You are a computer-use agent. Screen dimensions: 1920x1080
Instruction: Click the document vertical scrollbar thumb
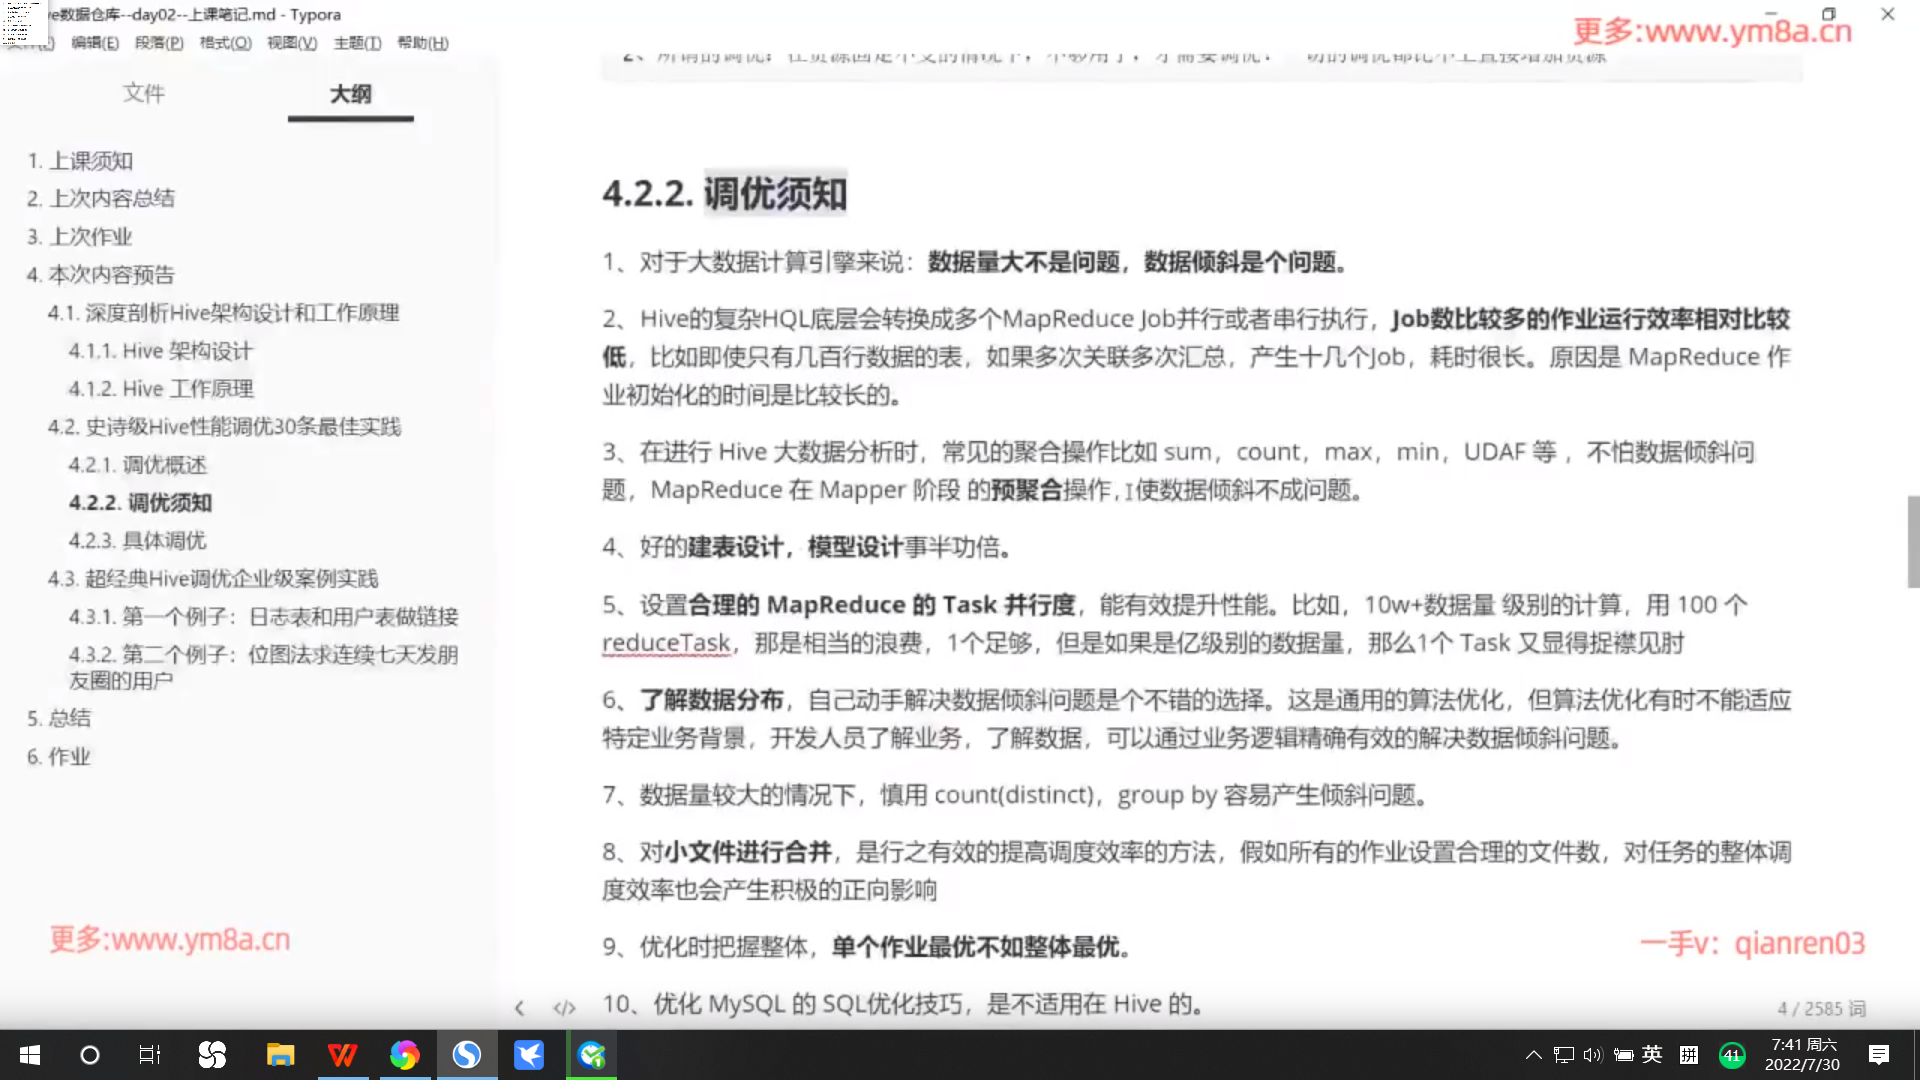click(x=1913, y=540)
